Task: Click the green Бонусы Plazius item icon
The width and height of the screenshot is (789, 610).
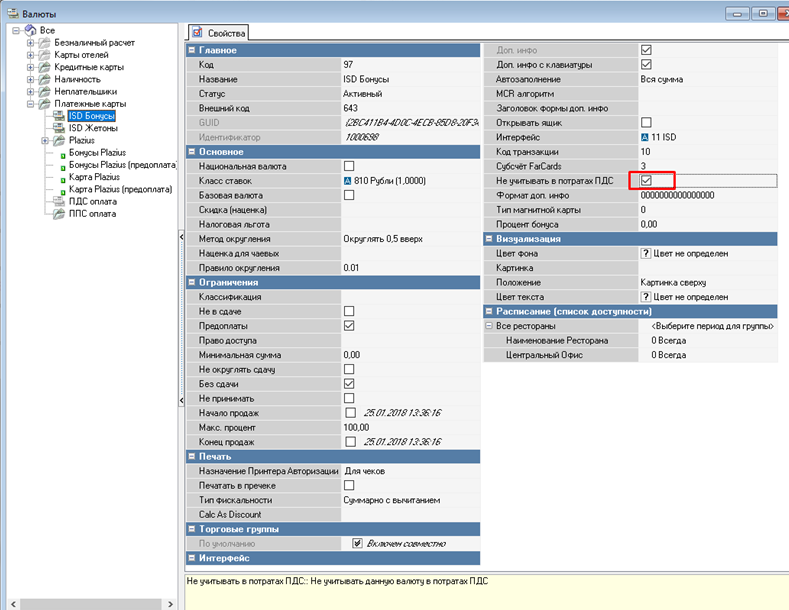Action: pos(62,153)
